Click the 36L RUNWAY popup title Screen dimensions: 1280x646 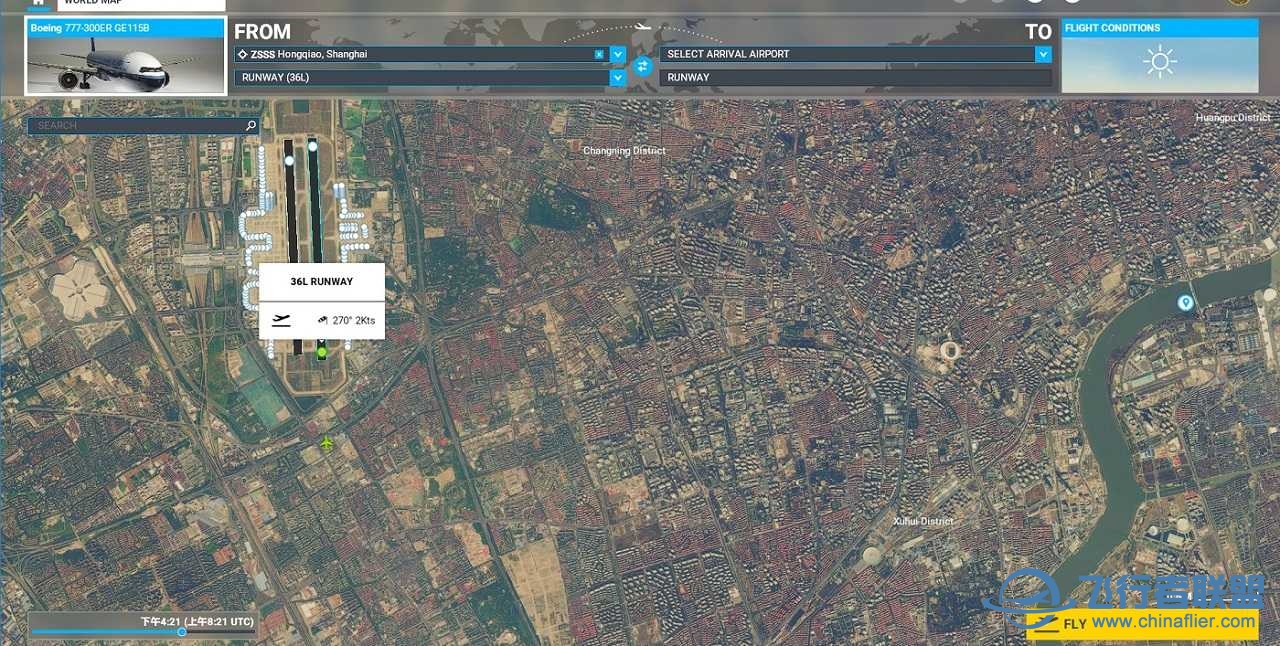tap(322, 282)
